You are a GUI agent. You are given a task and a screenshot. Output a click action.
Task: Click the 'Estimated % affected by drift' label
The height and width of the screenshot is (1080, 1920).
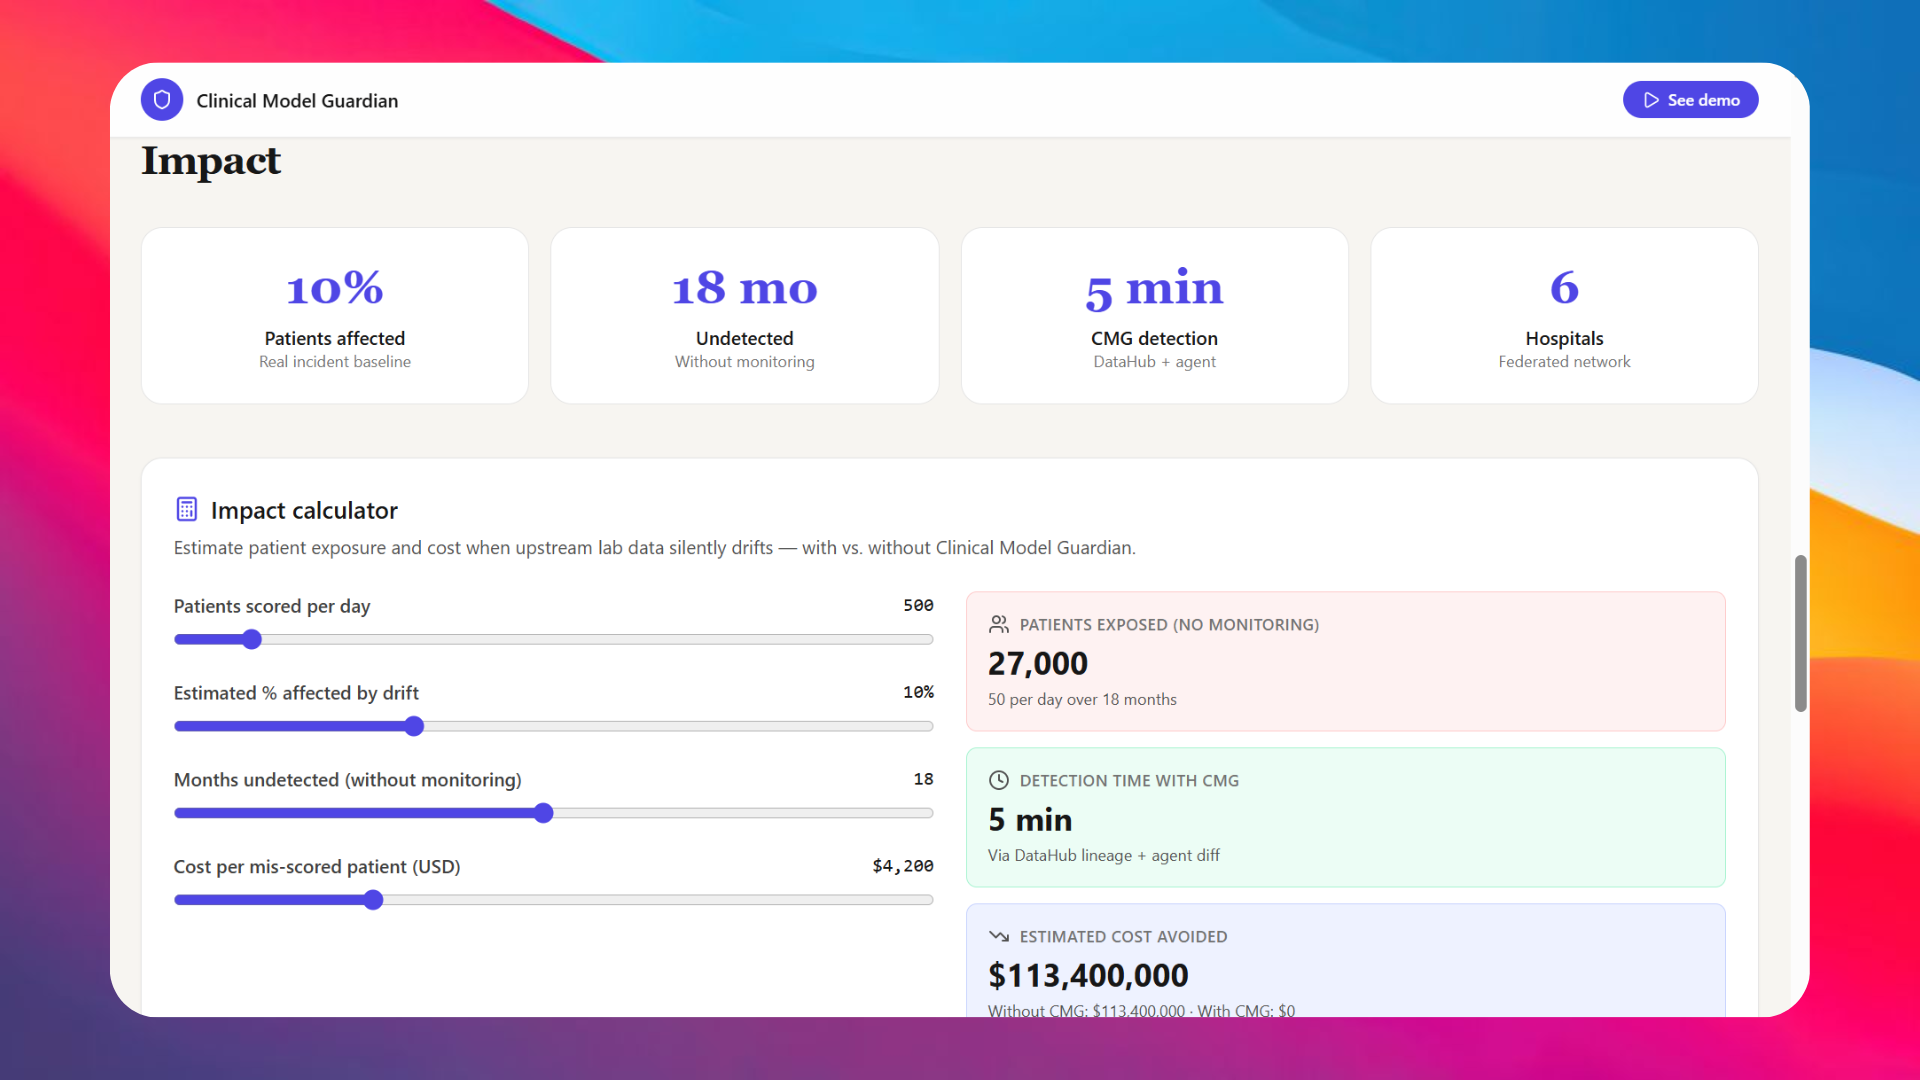296,693
